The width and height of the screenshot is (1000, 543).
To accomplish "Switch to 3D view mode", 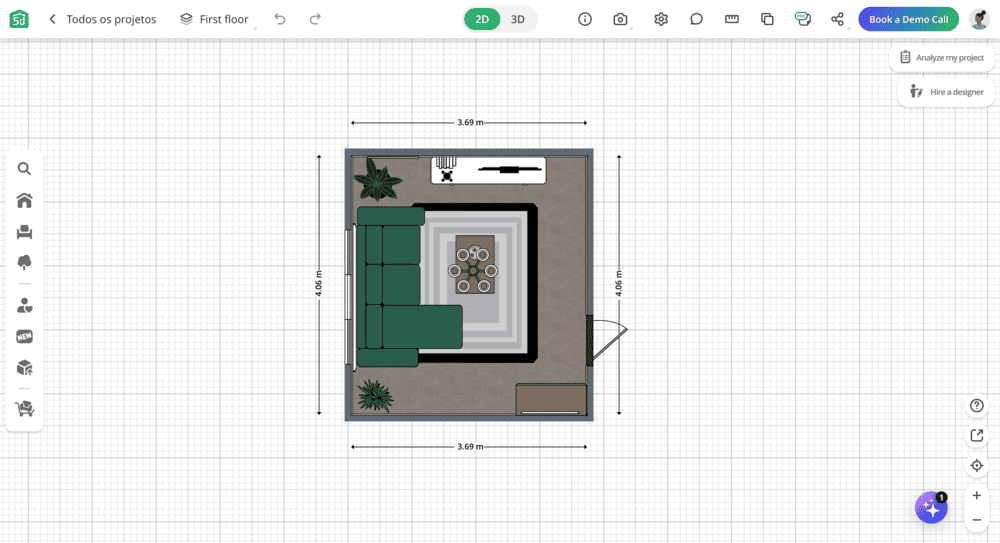I will [x=517, y=19].
